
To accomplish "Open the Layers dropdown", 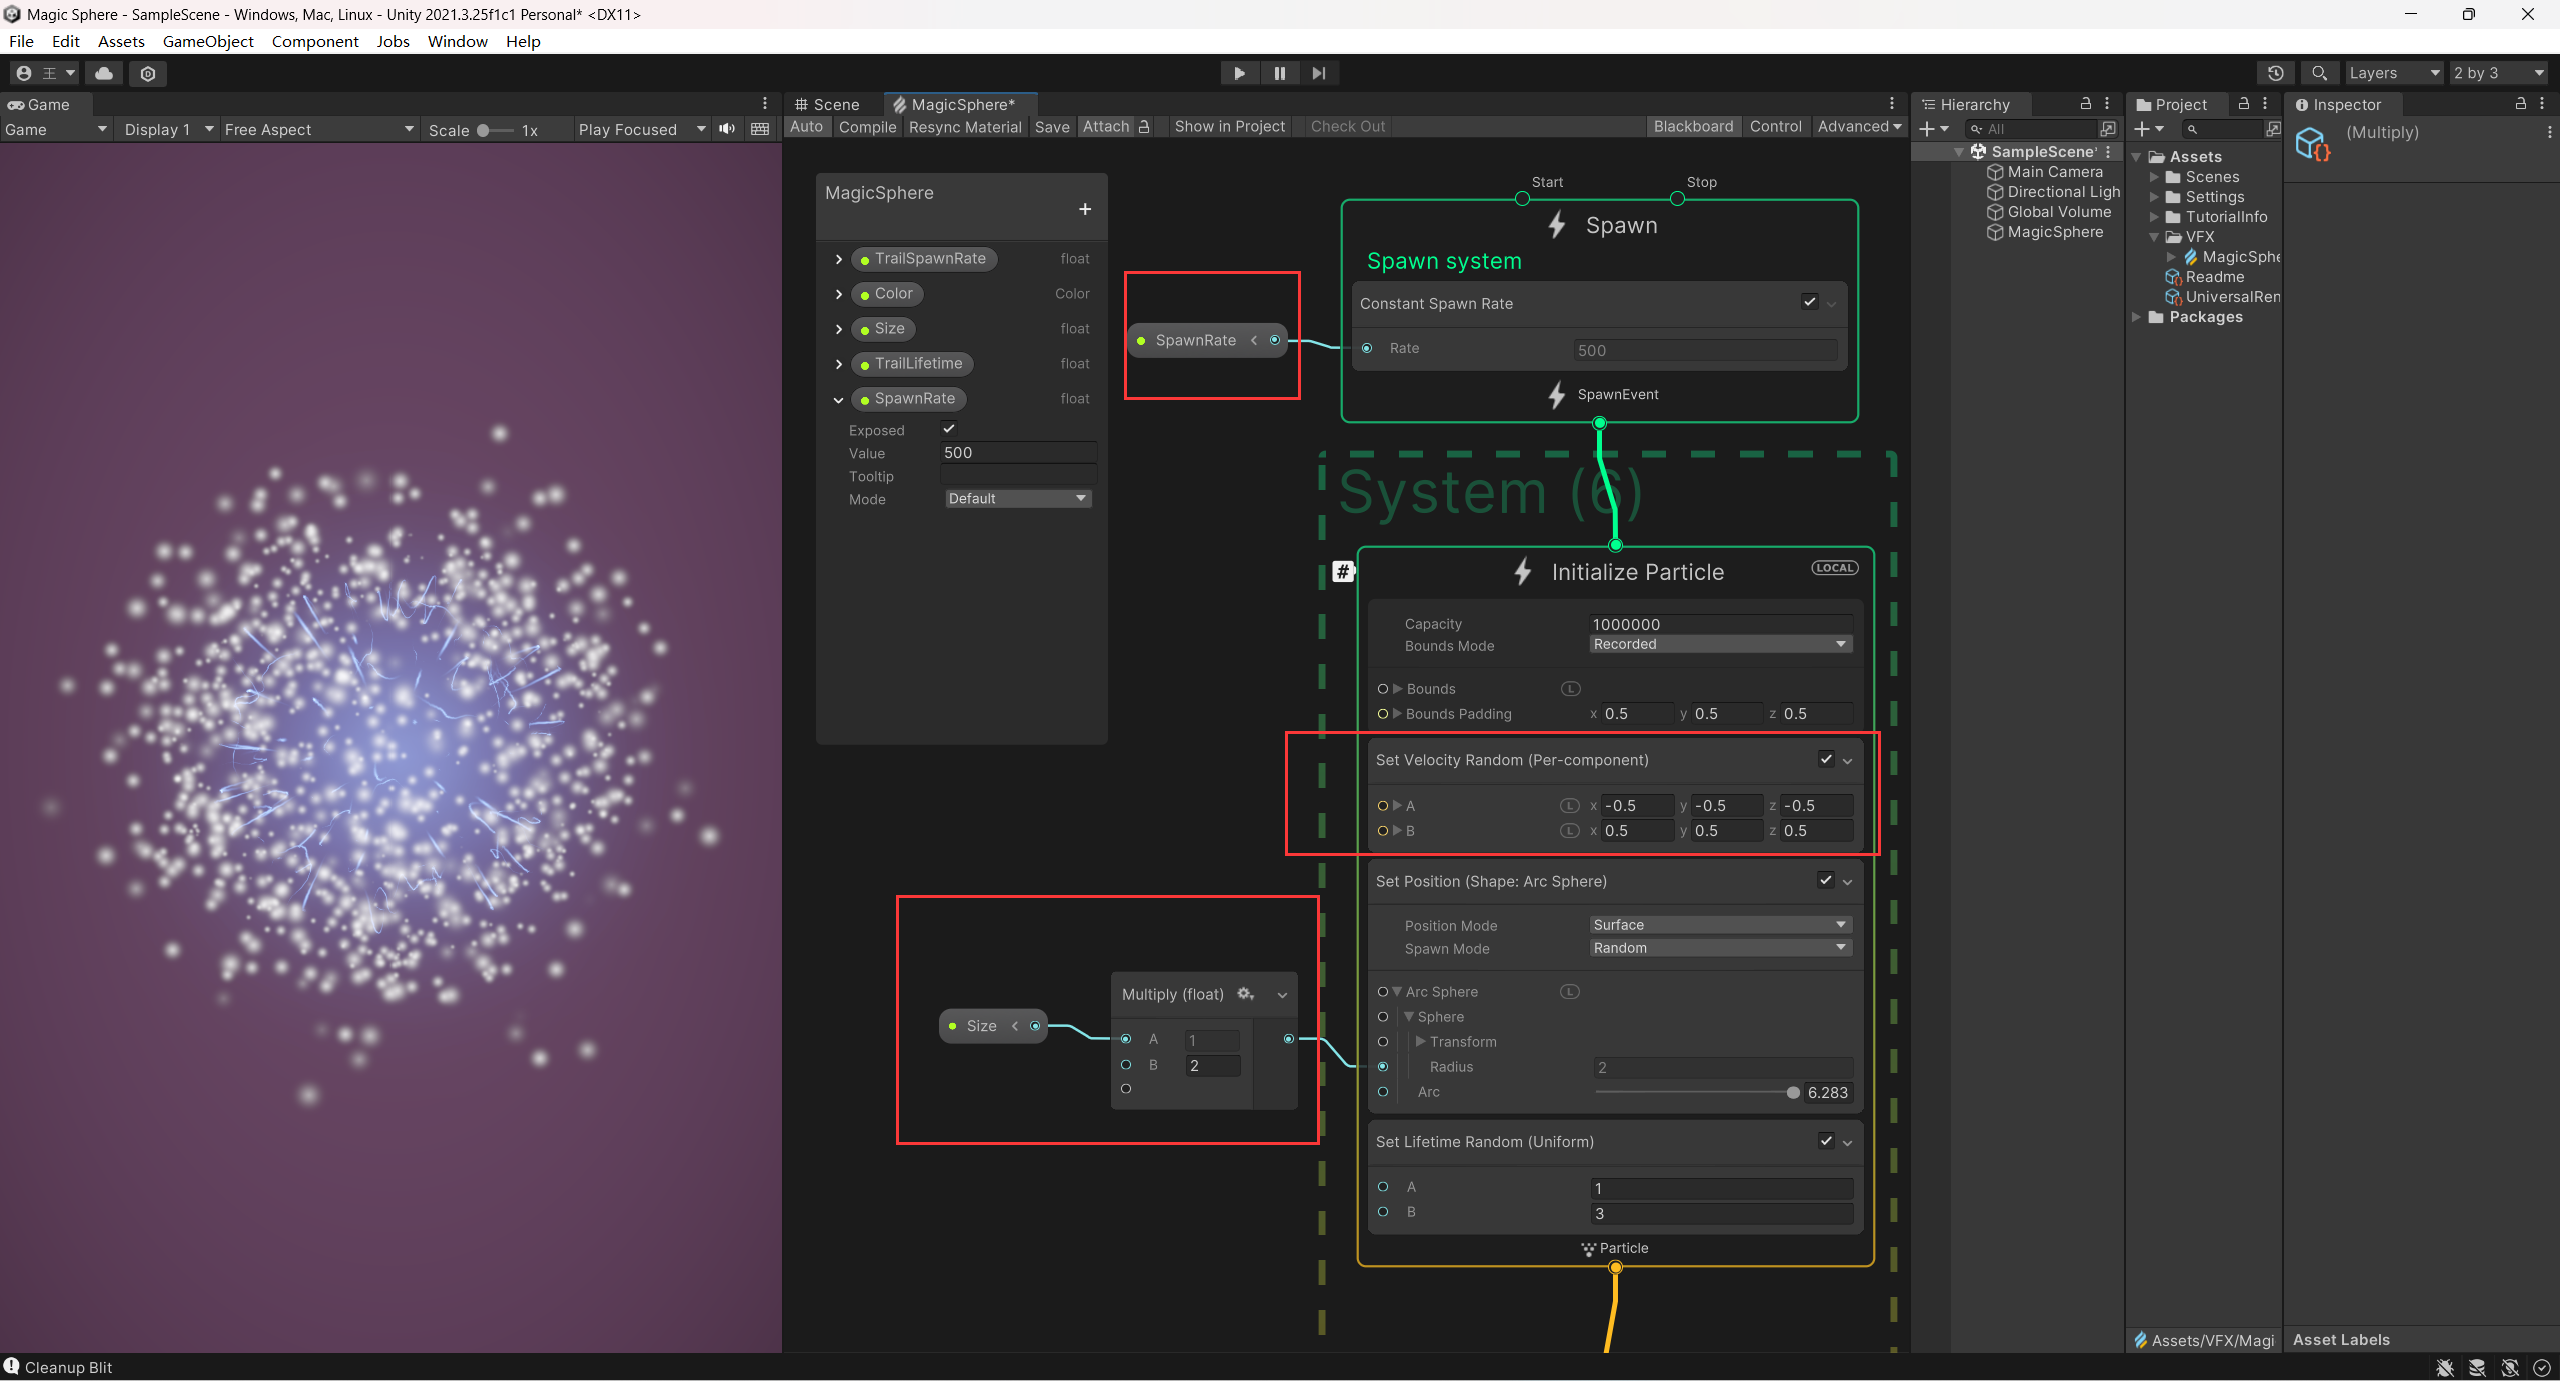I will [2393, 73].
